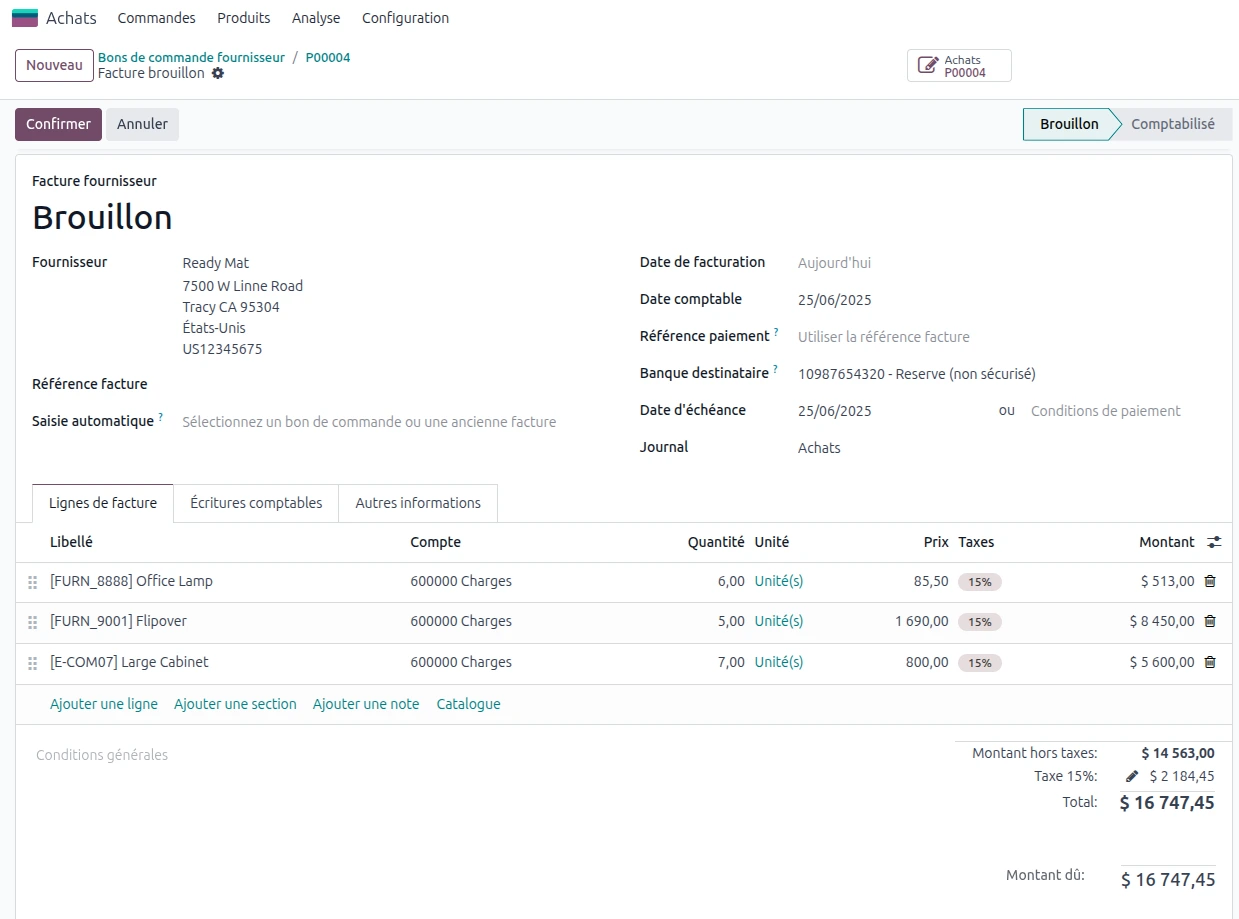Open the Fournisseur Ready Mat field

[x=216, y=263]
